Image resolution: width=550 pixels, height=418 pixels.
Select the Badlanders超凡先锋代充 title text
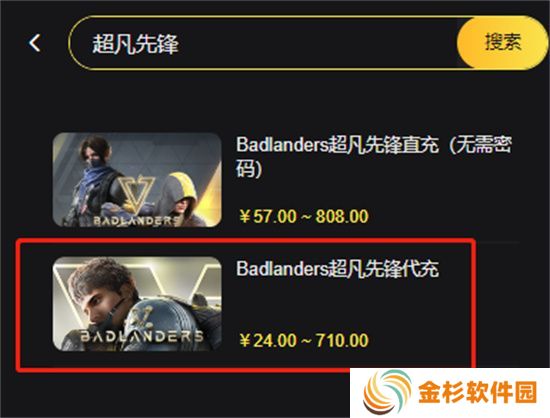(337, 269)
